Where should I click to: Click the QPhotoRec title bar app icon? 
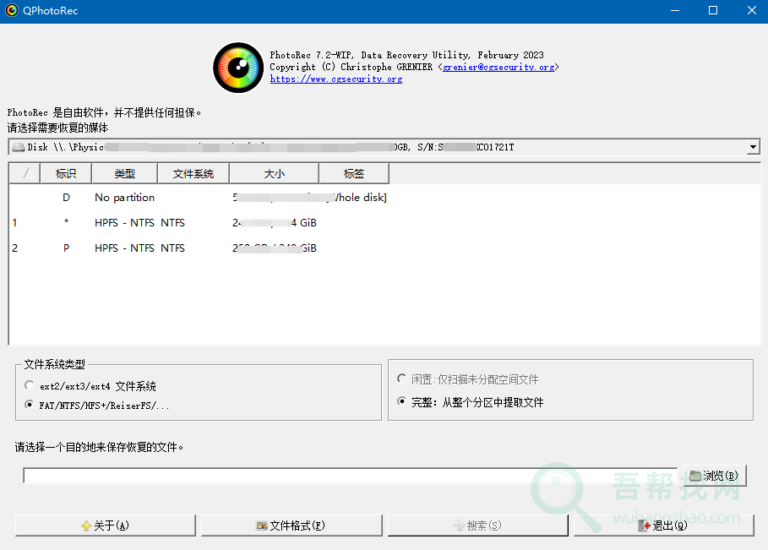[x=11, y=11]
